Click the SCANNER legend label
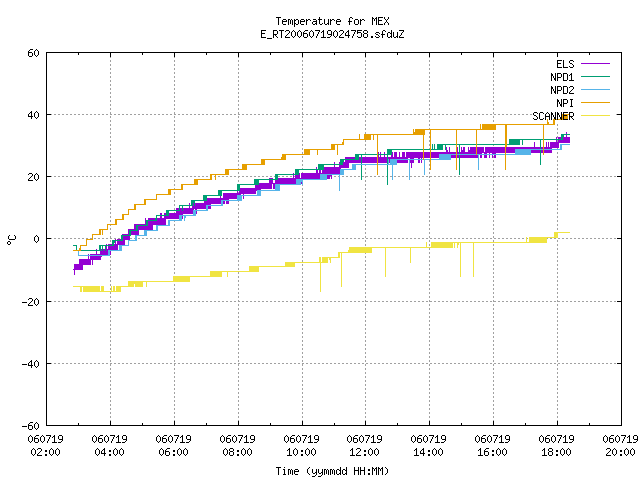Viewport: 640px width, 480px height. tap(553, 116)
